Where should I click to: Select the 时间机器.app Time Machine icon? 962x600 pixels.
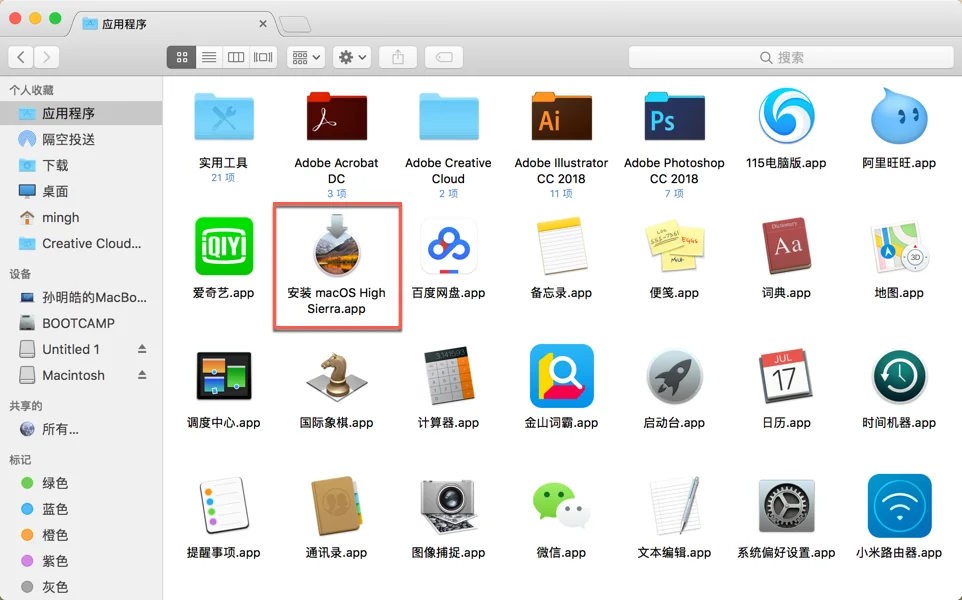[899, 375]
